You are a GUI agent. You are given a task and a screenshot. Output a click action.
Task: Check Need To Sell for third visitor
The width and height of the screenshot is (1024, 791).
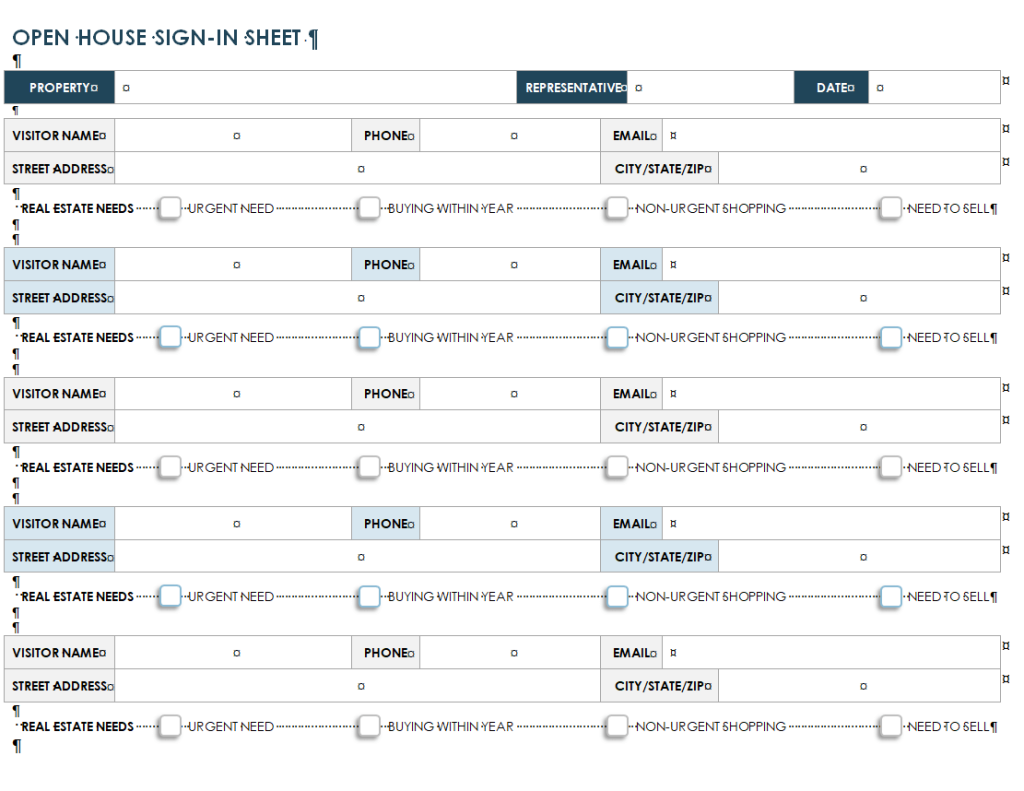[x=891, y=467]
